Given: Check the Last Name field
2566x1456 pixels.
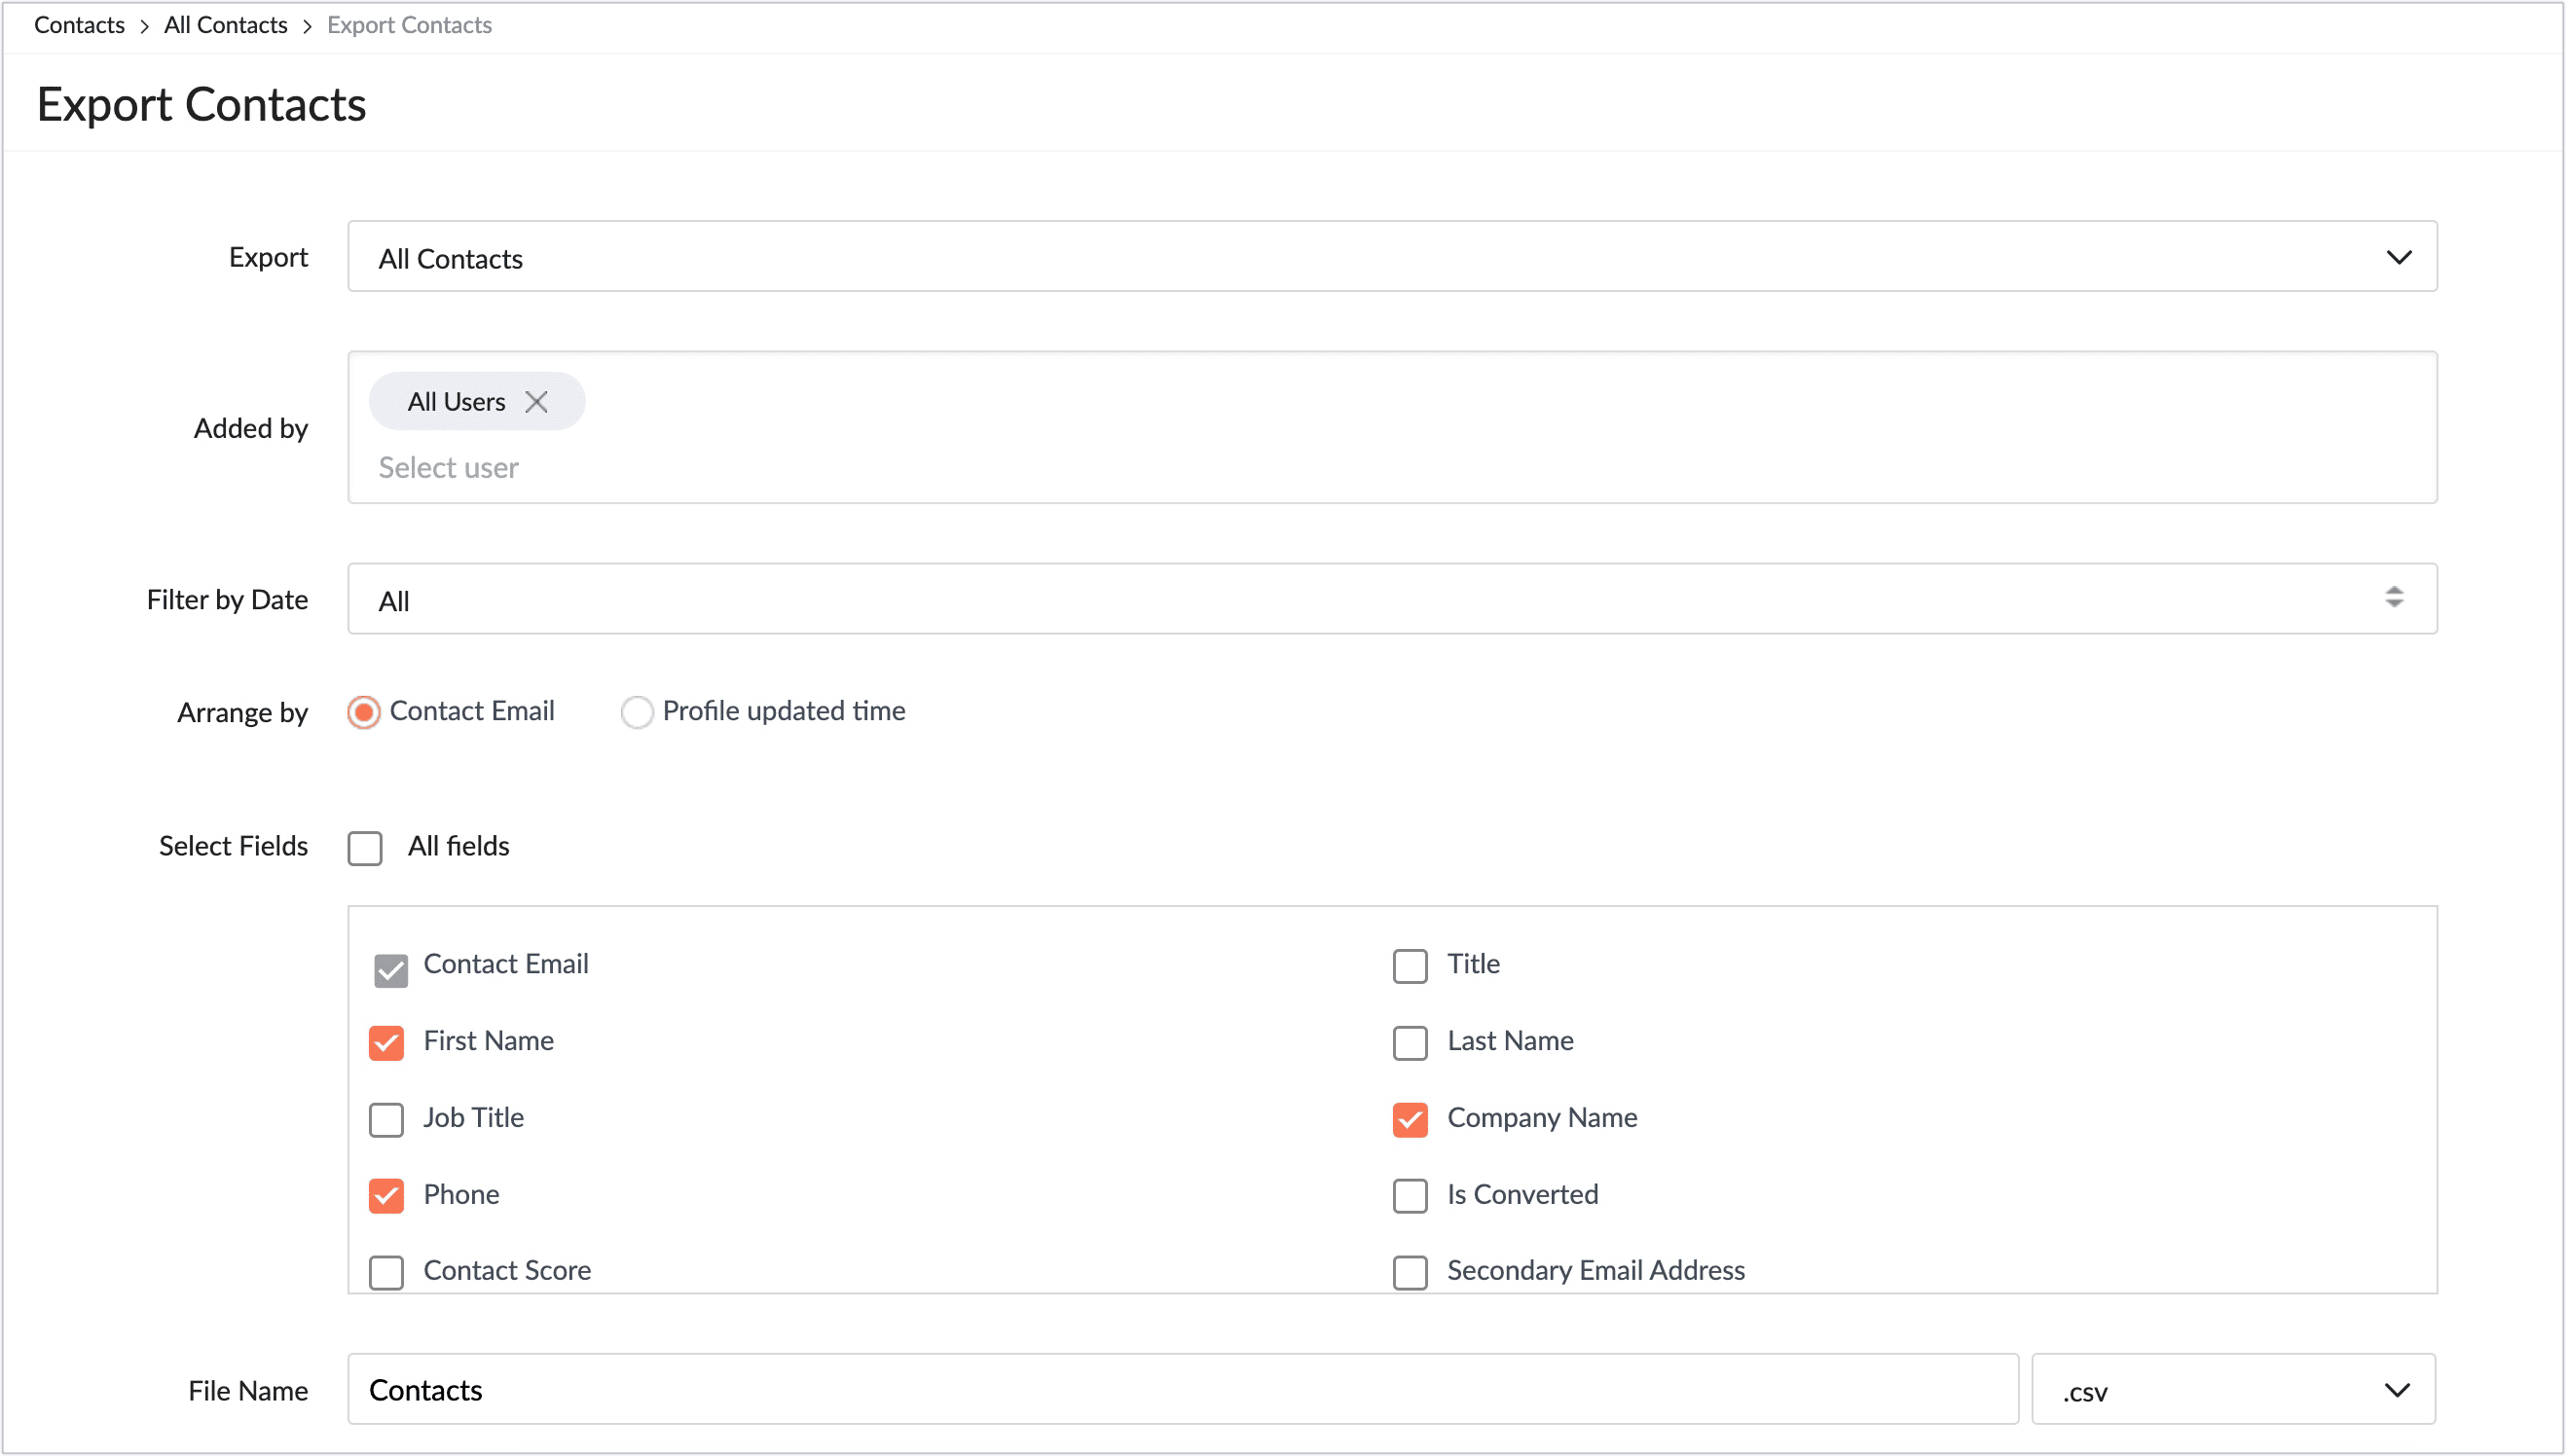Looking at the screenshot, I should 1410,1043.
